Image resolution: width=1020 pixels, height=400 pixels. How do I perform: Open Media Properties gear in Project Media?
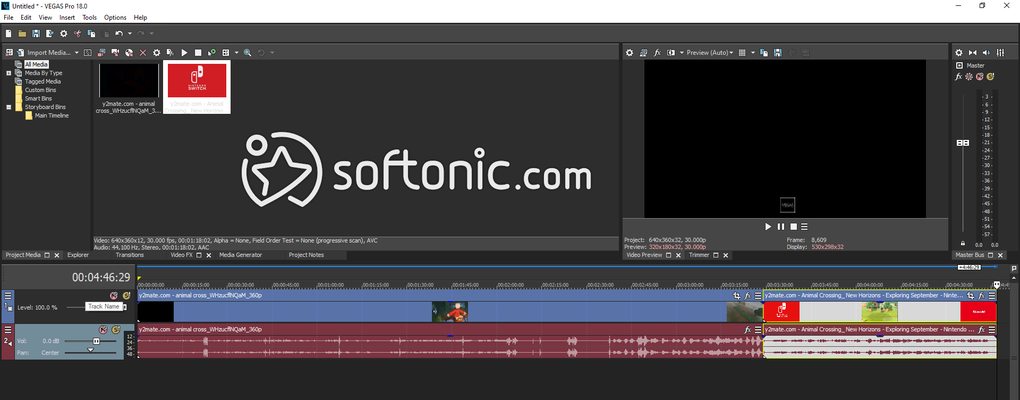(156, 53)
